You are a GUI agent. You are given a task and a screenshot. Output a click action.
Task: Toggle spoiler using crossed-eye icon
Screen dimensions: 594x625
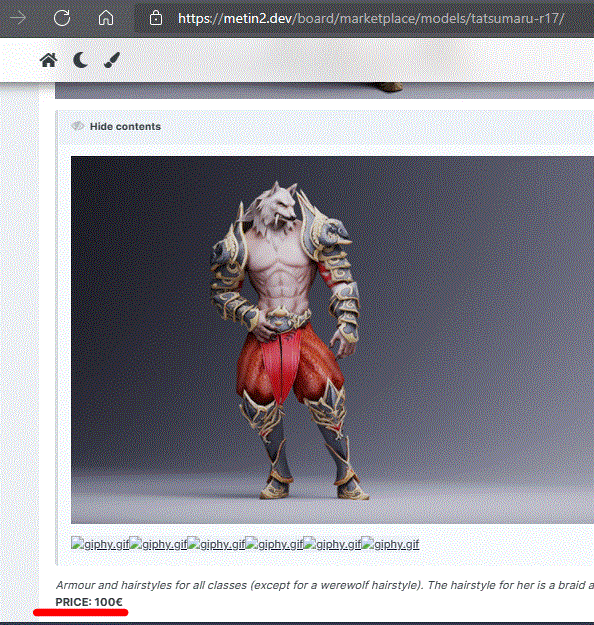pyautogui.click(x=77, y=126)
